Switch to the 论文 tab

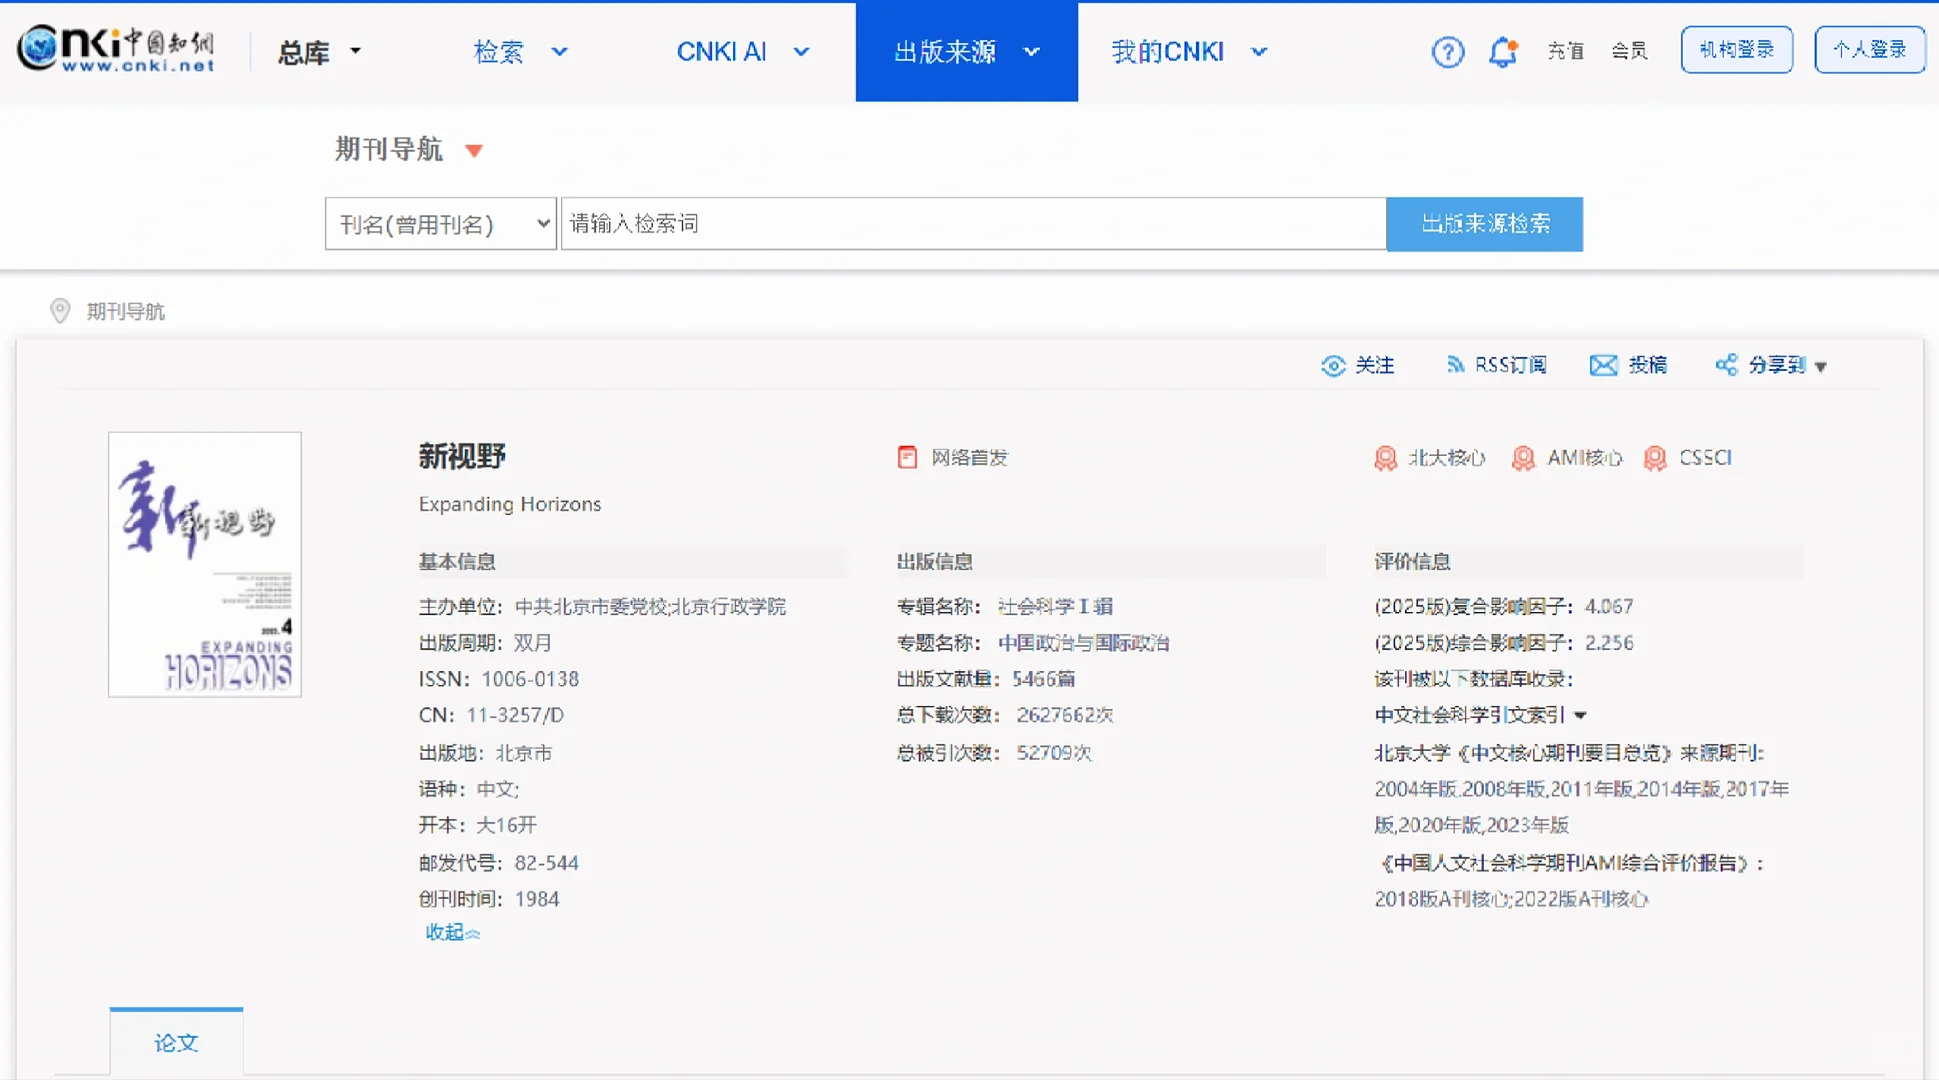176,1042
